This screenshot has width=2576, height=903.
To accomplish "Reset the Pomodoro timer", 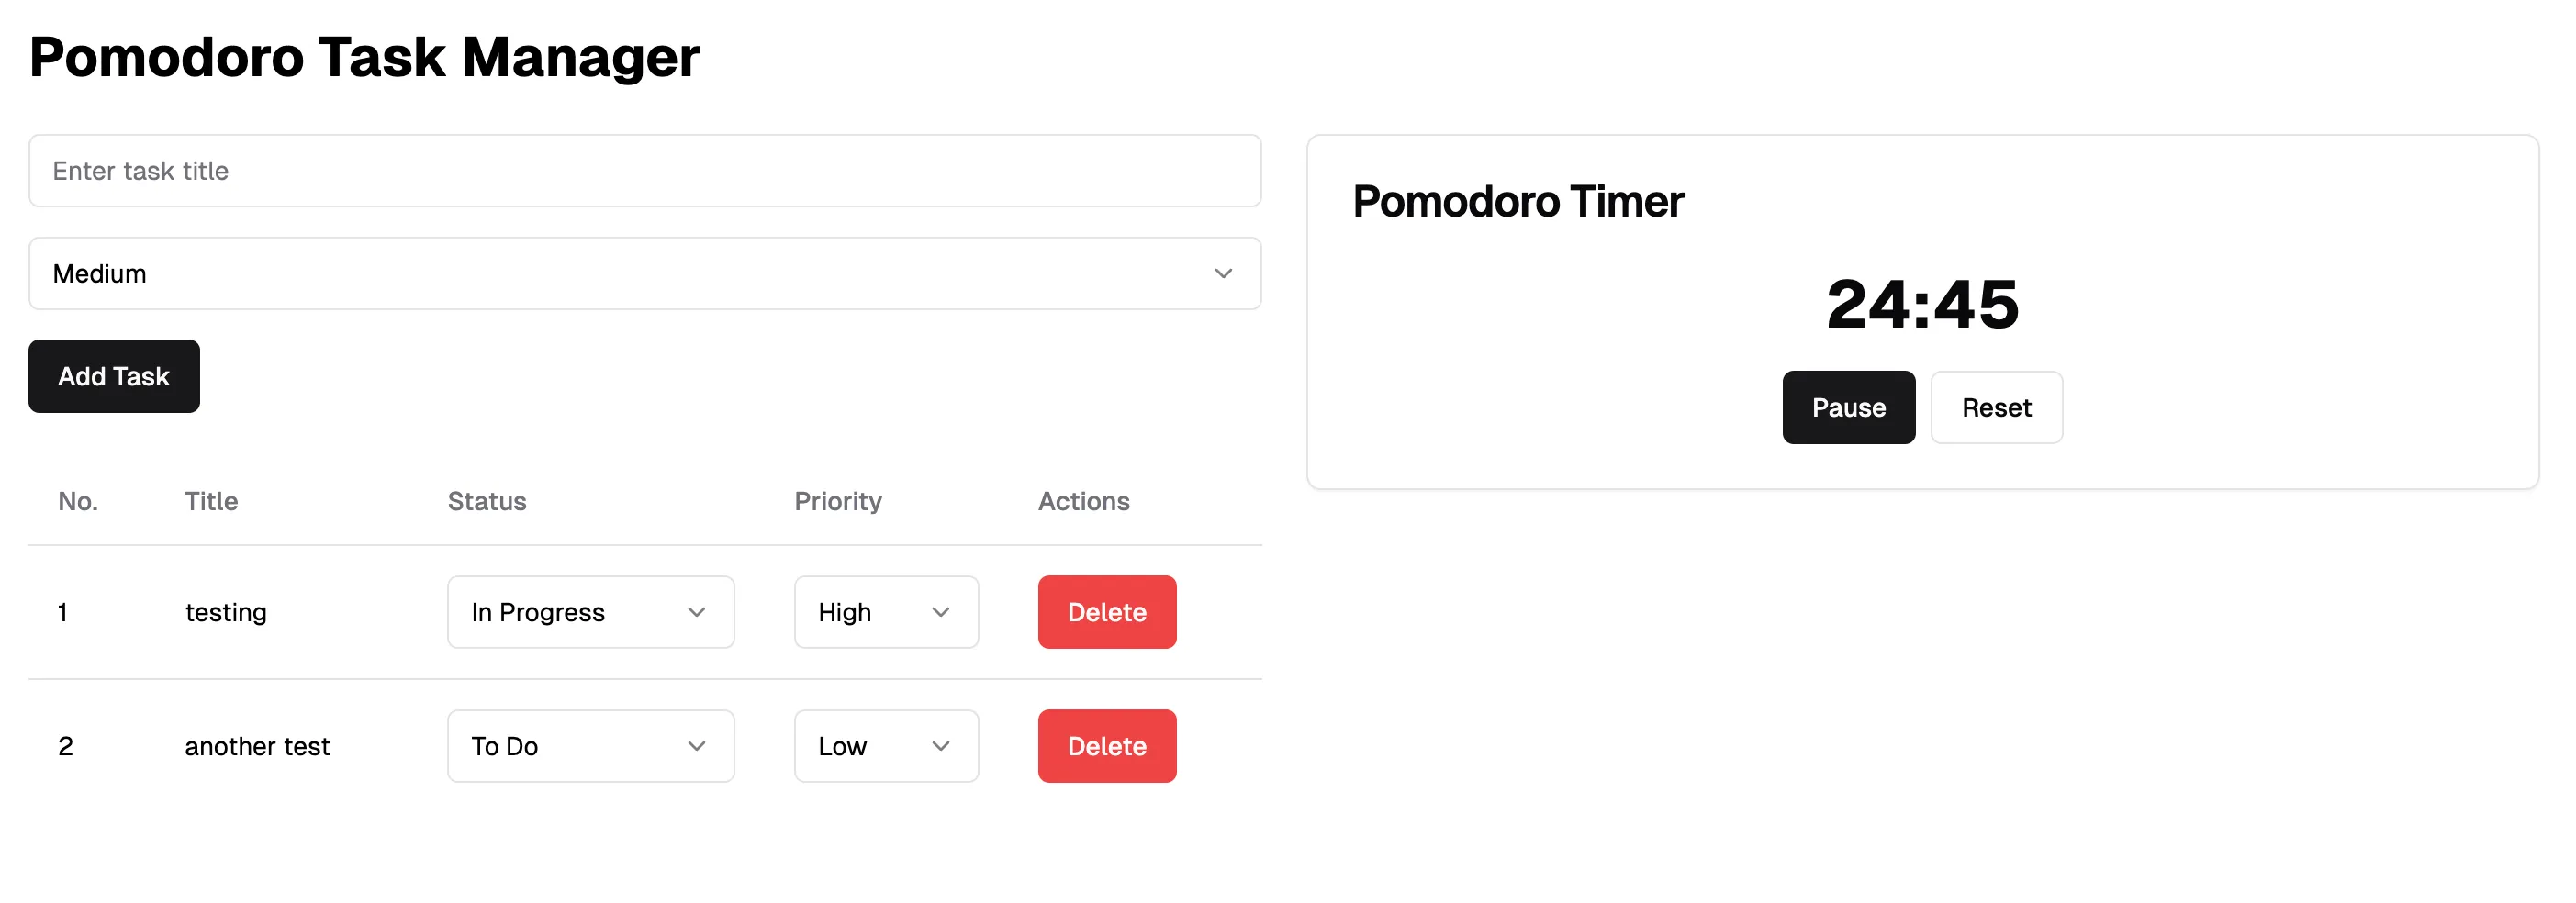I will coord(1995,407).
